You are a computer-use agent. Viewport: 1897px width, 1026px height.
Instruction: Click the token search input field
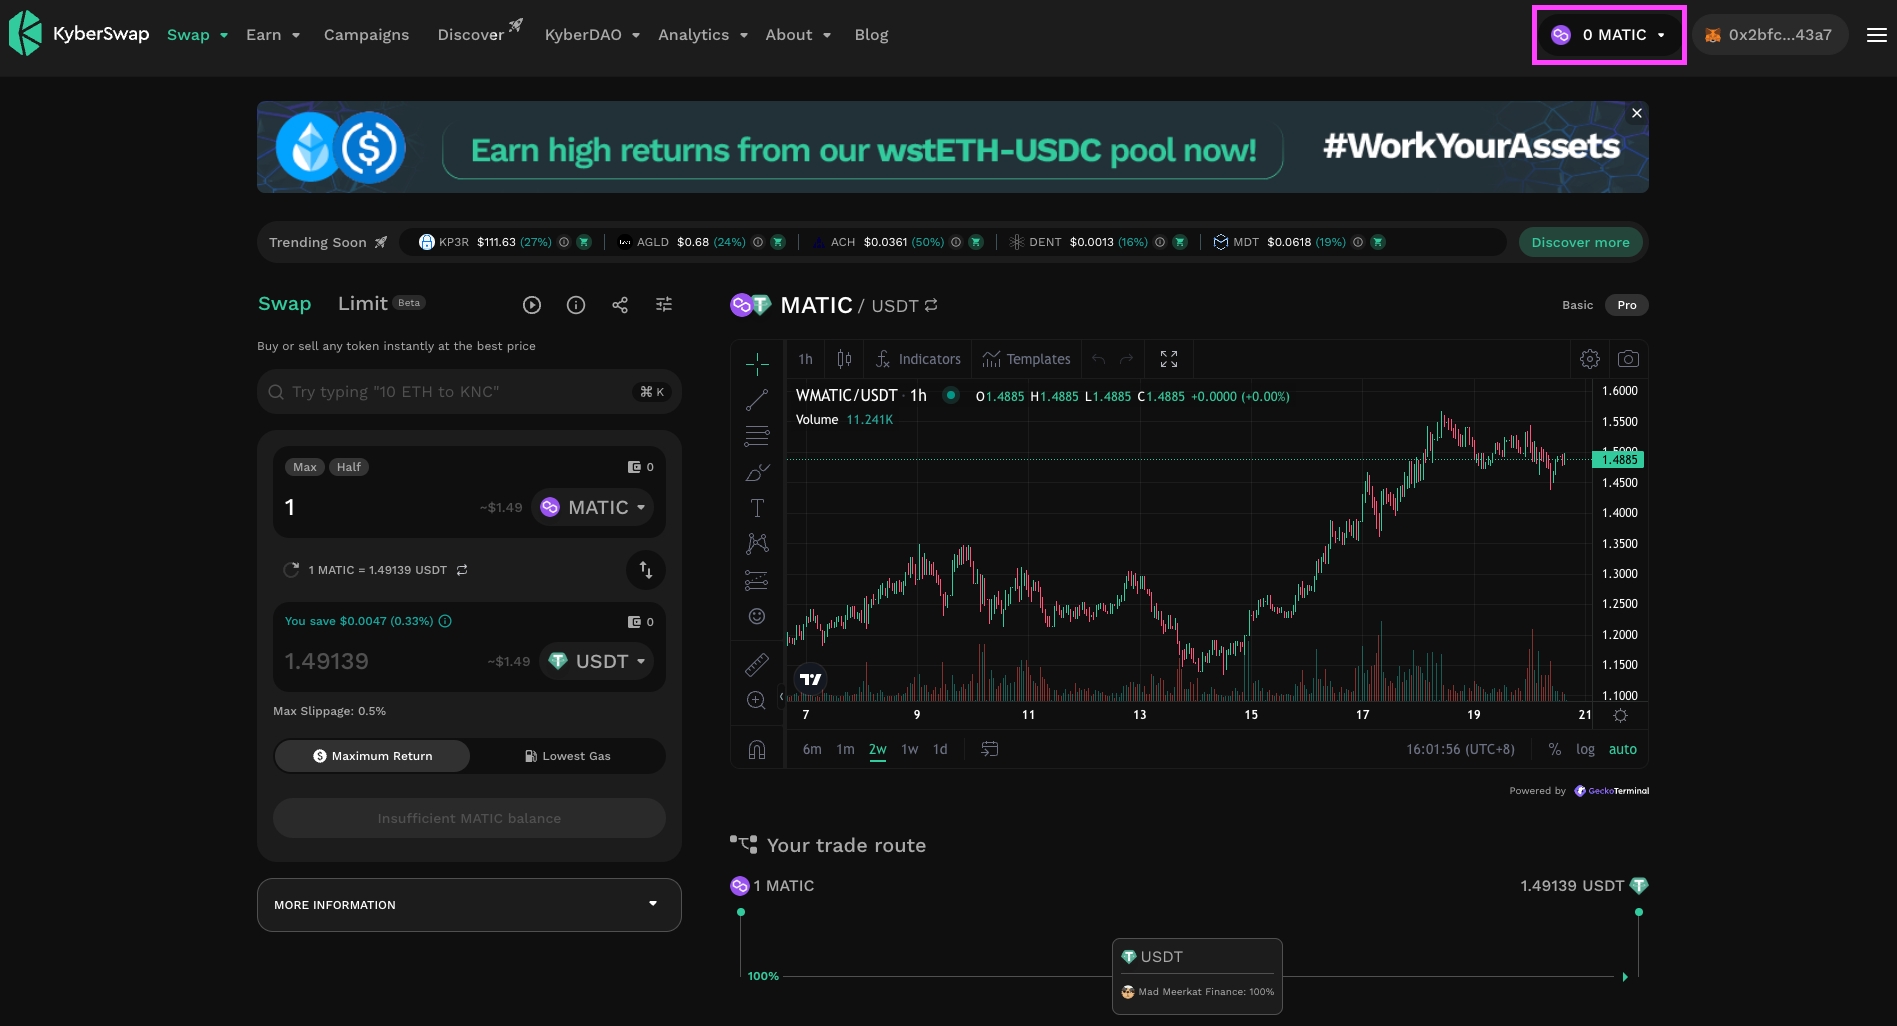tap(460, 392)
